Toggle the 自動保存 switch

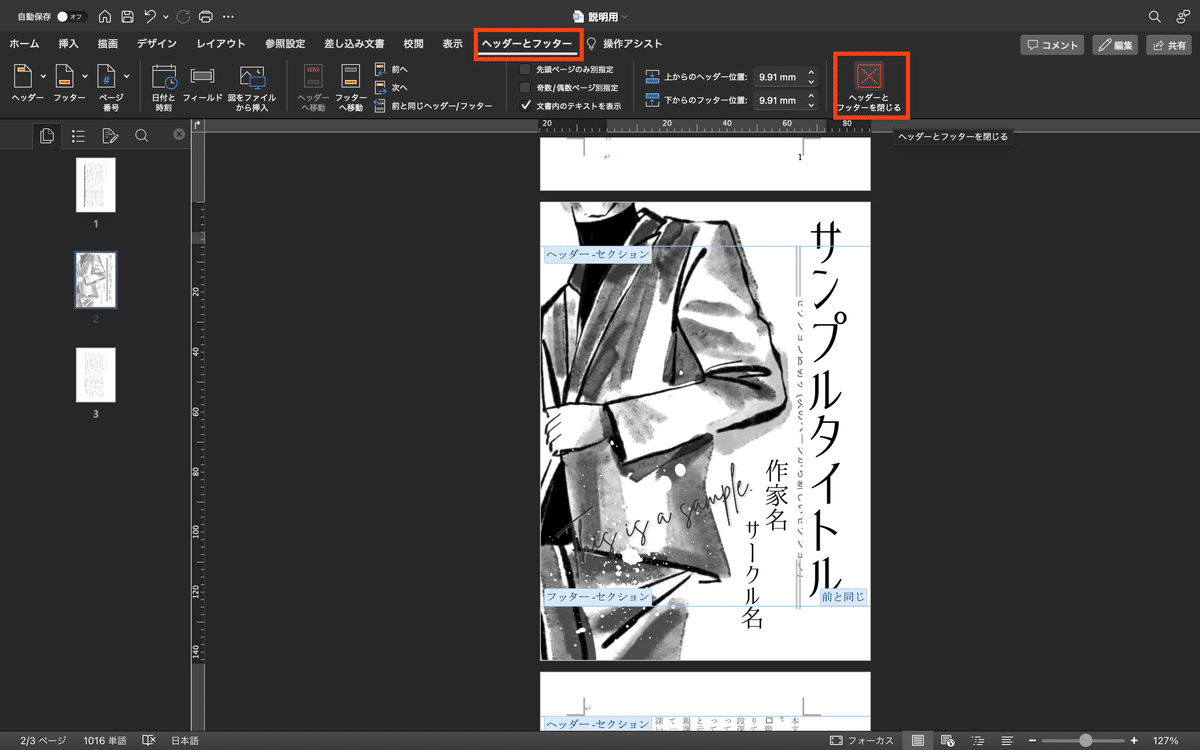pyautogui.click(x=71, y=17)
